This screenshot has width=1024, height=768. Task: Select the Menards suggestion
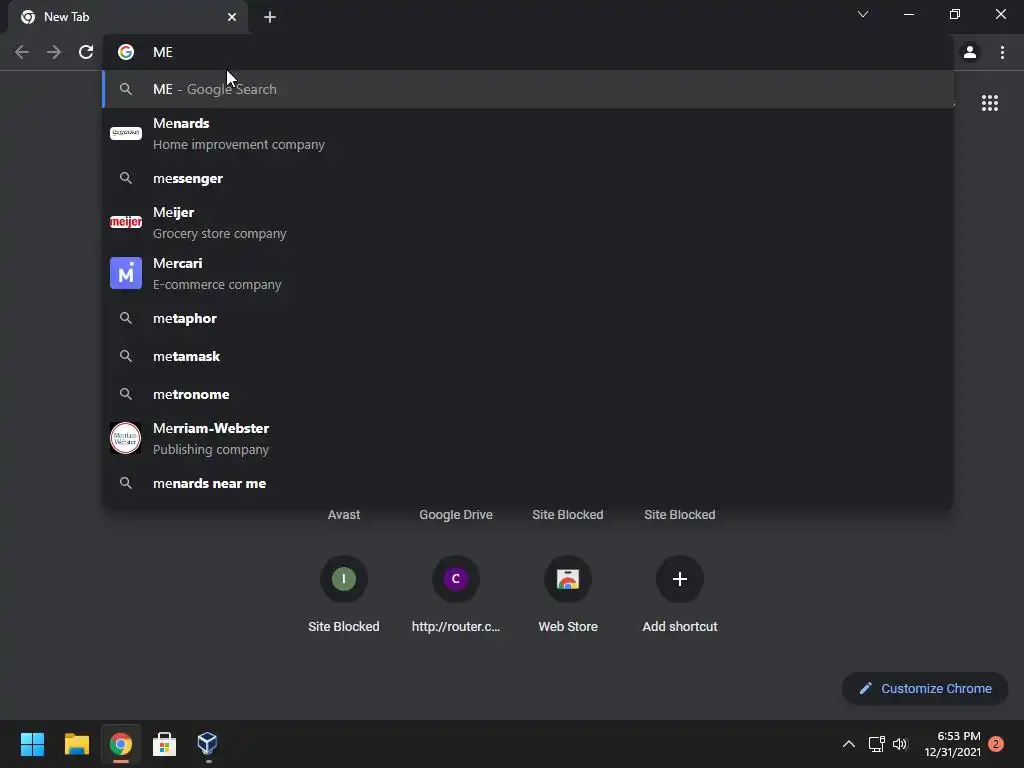(x=528, y=134)
